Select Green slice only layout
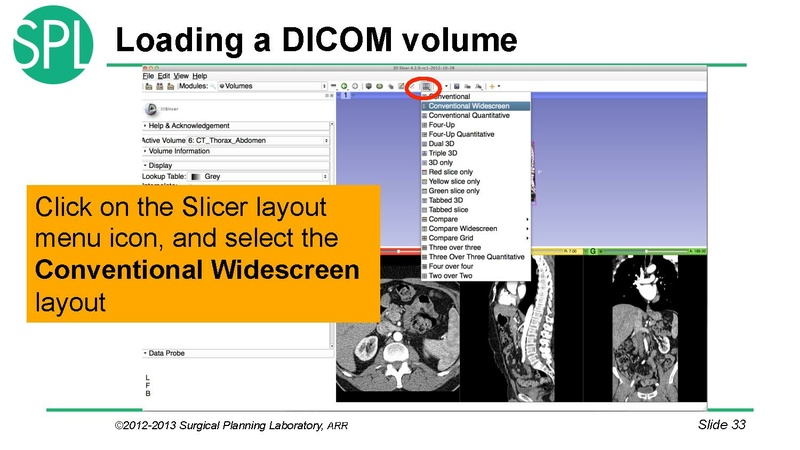The width and height of the screenshot is (800, 450). [476, 191]
